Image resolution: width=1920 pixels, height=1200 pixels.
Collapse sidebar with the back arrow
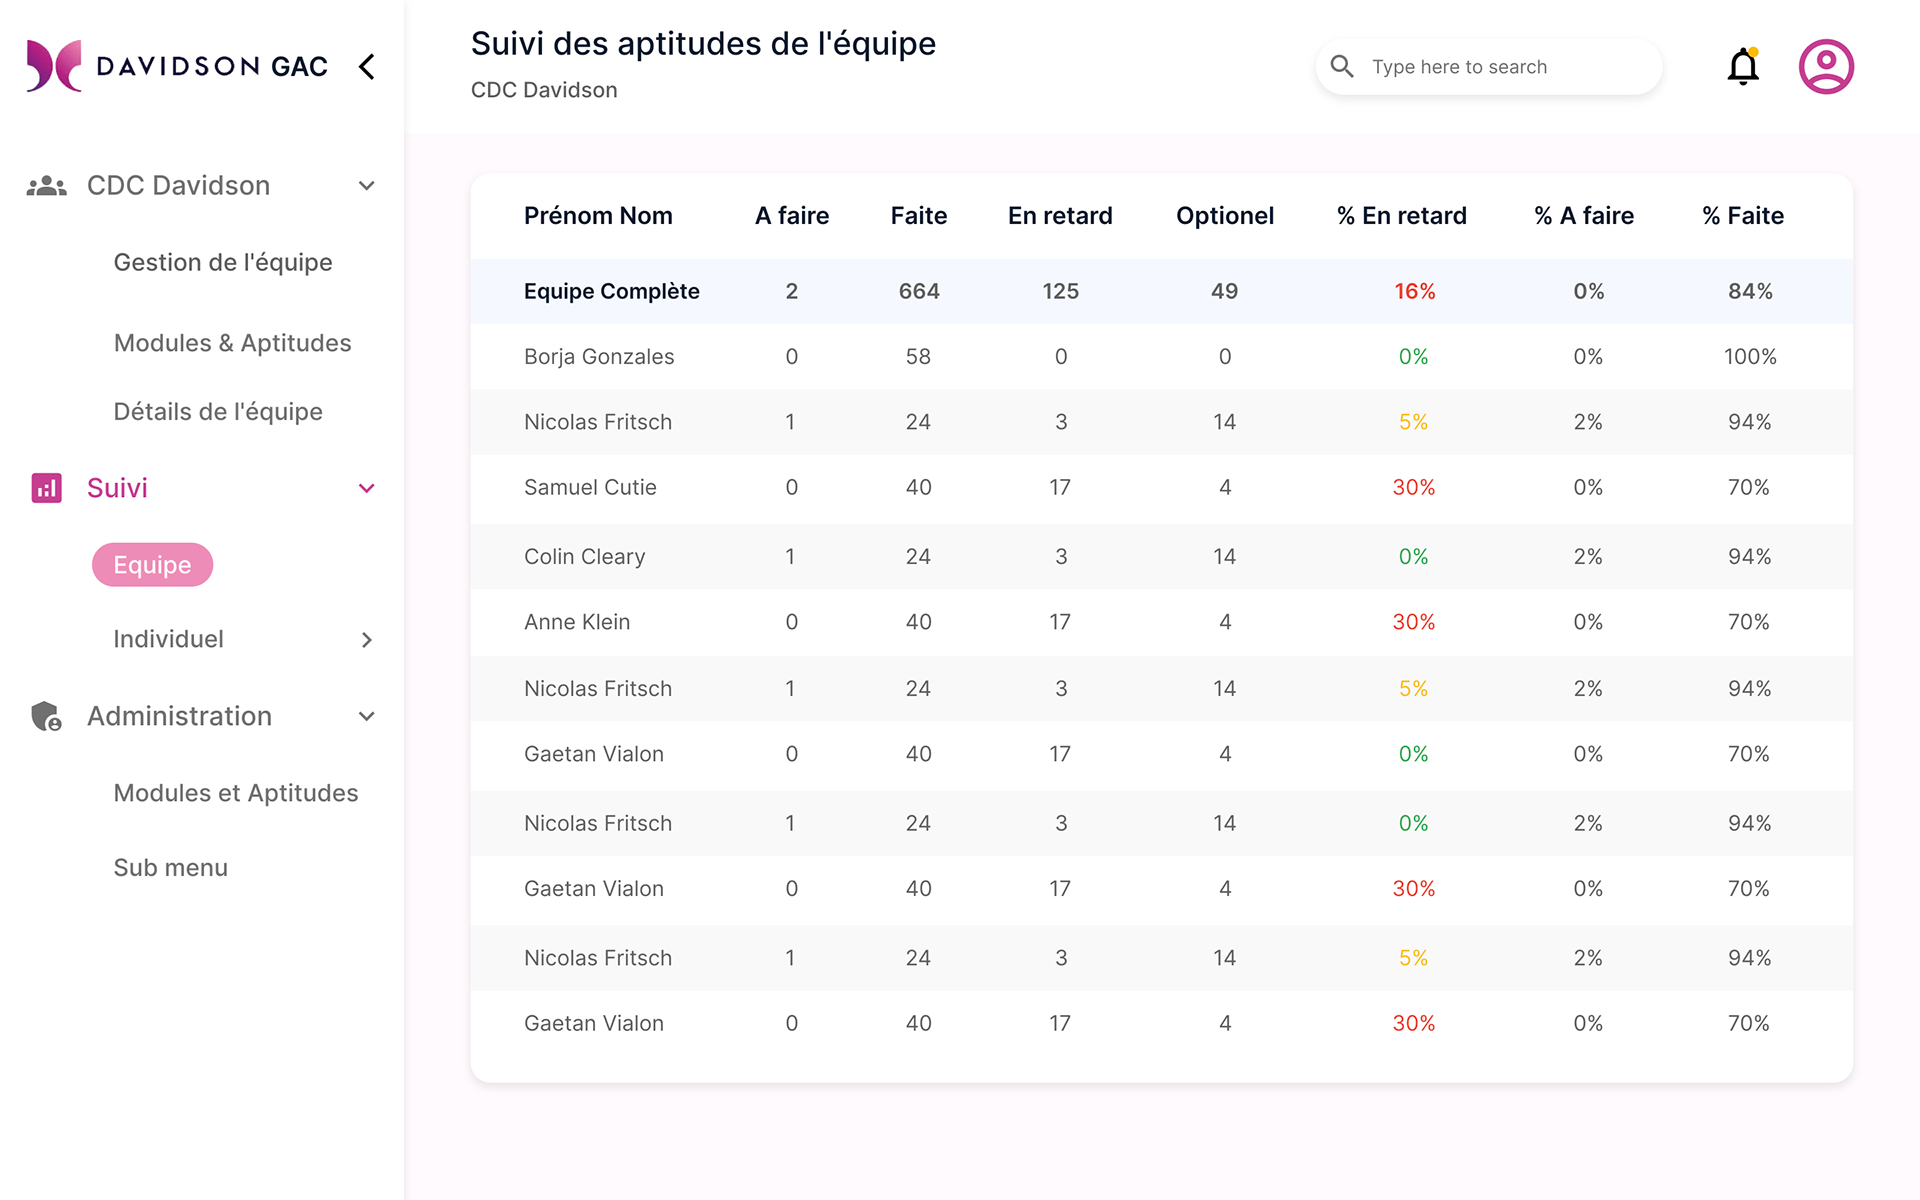point(367,67)
